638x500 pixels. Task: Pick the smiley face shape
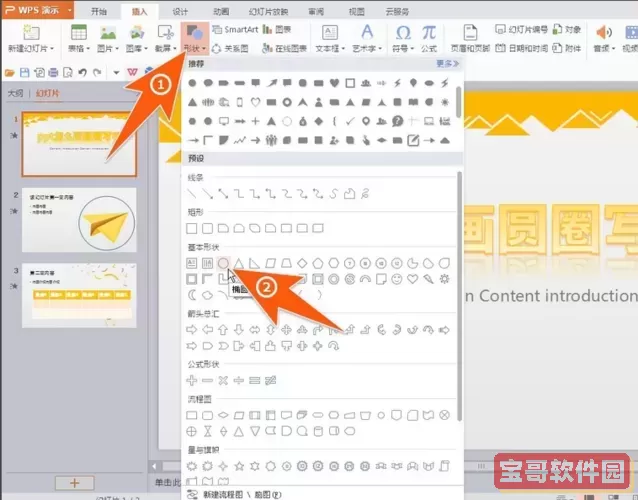(x=396, y=278)
